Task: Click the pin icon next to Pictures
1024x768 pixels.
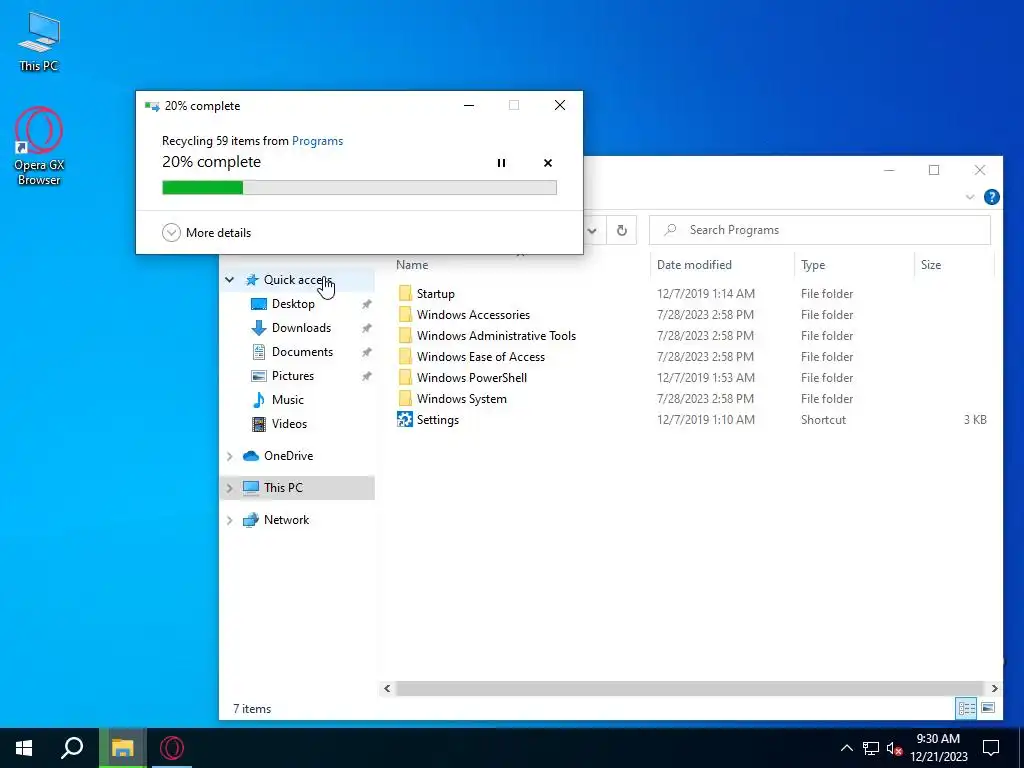Action: point(366,377)
